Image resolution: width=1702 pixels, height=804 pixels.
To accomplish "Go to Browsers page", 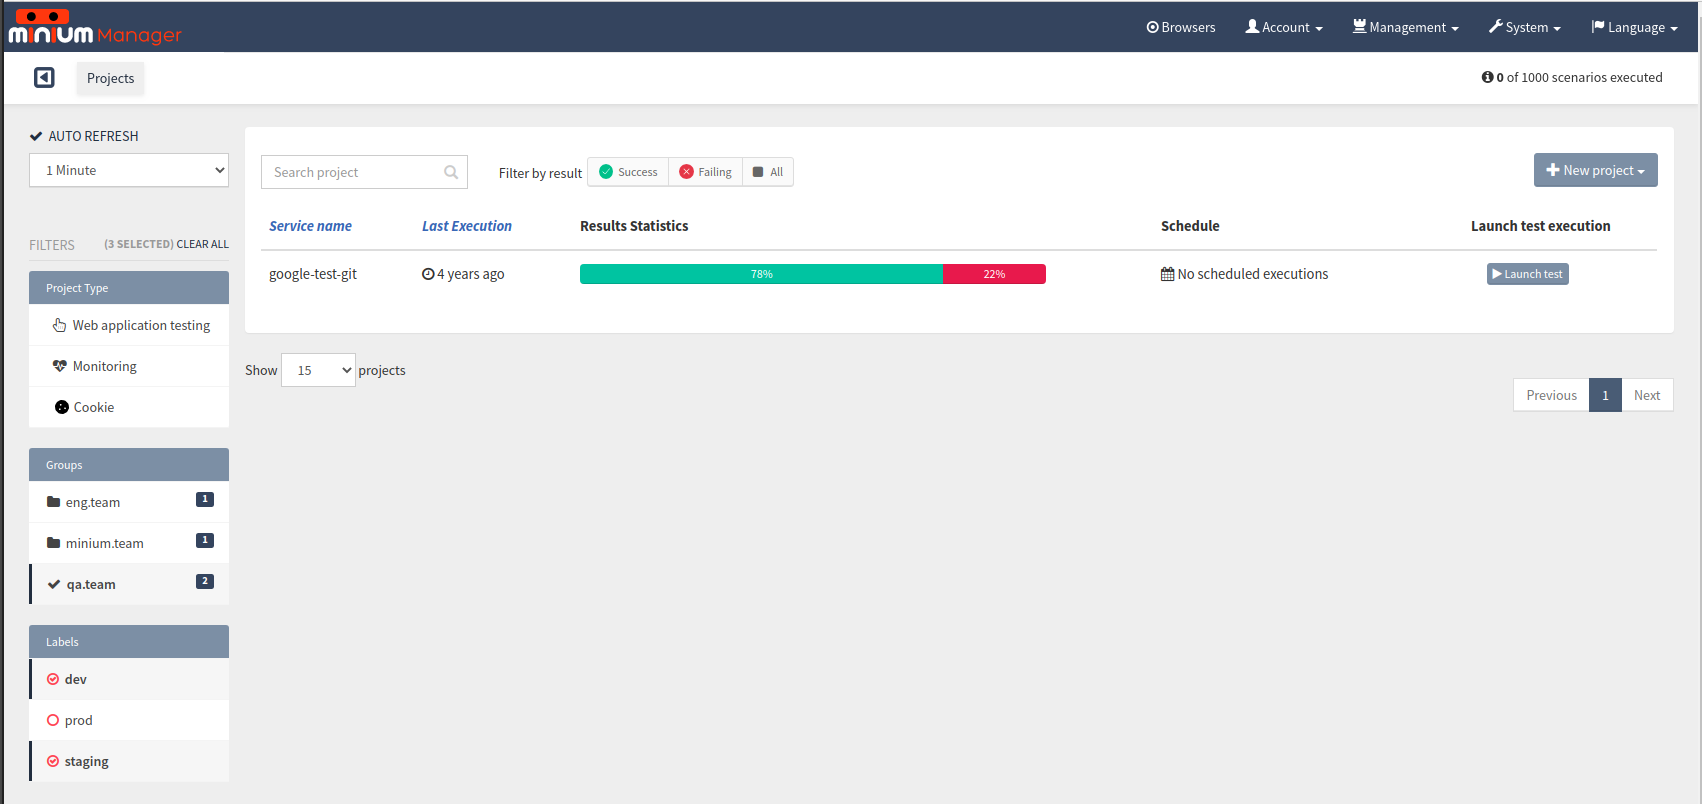I will pos(1181,27).
